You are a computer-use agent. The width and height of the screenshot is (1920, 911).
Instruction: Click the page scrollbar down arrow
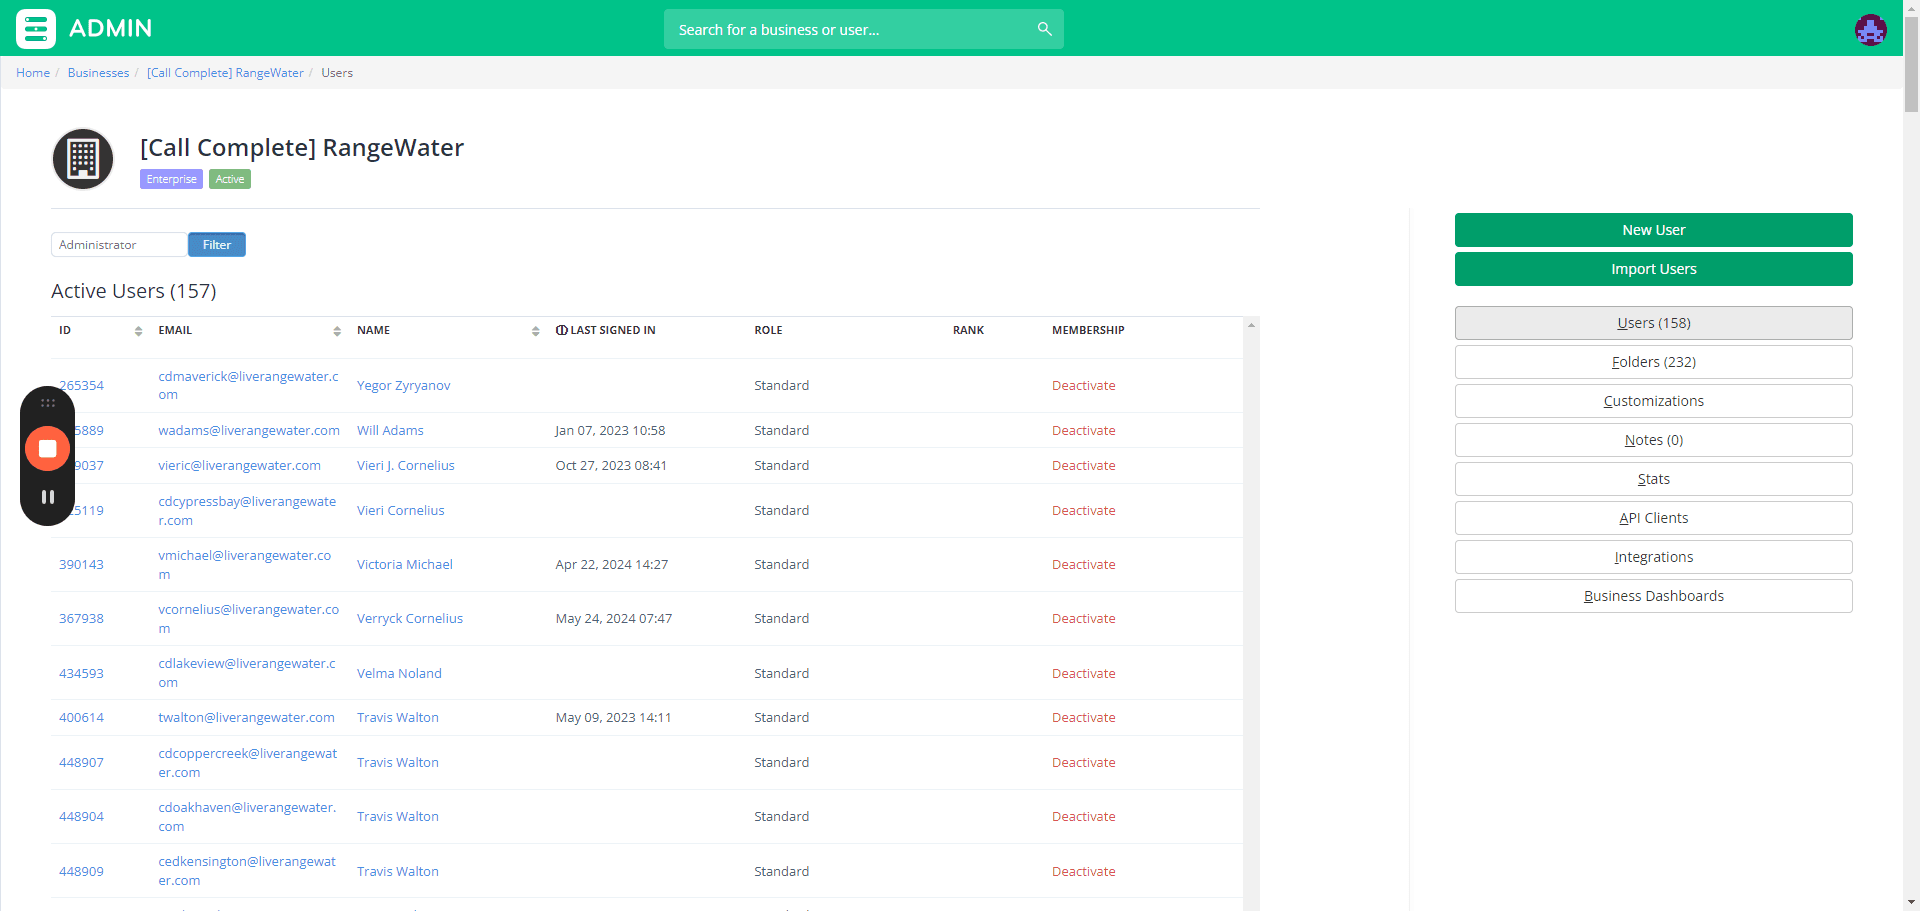[x=1911, y=903]
